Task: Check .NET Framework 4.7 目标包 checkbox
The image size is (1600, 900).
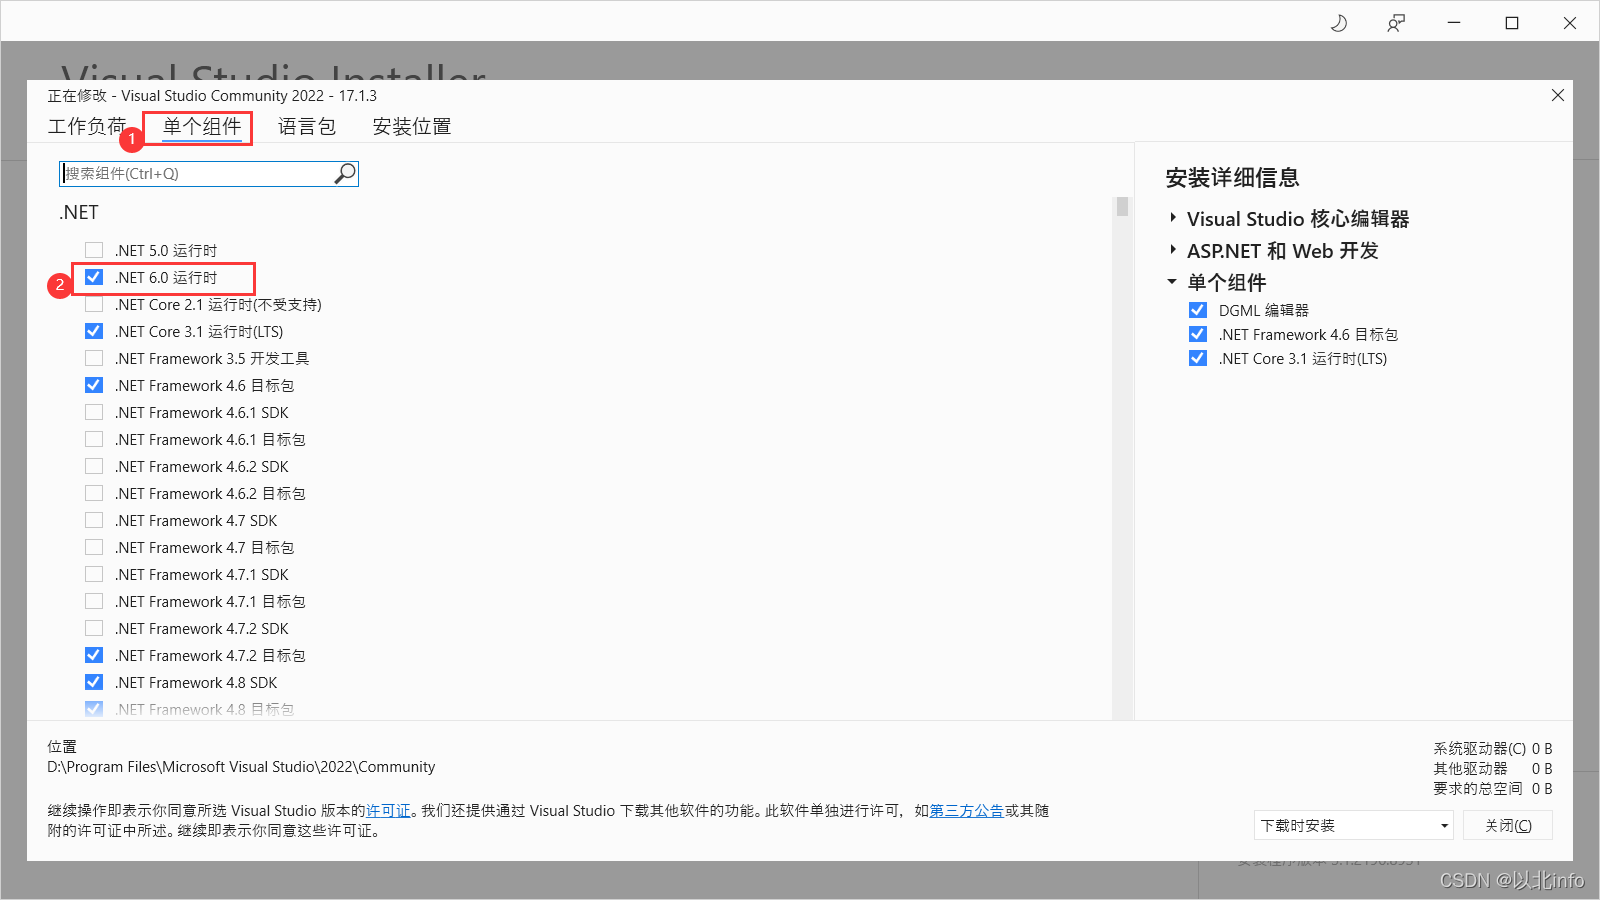Action: pyautogui.click(x=94, y=547)
